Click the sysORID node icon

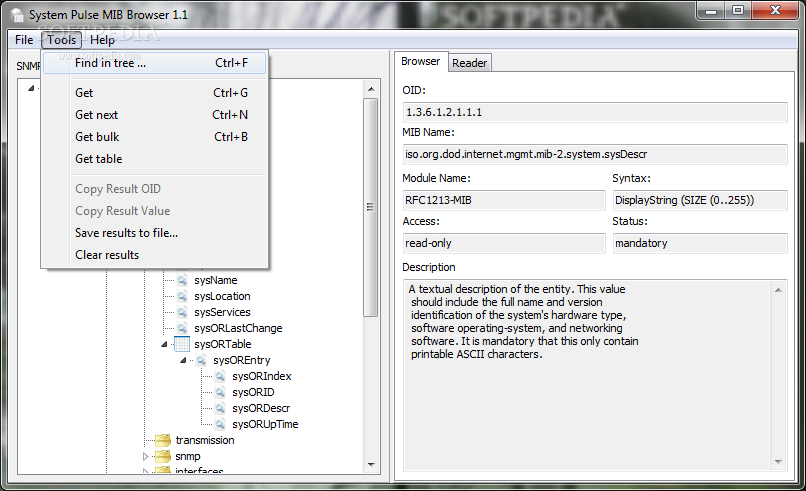[220, 392]
